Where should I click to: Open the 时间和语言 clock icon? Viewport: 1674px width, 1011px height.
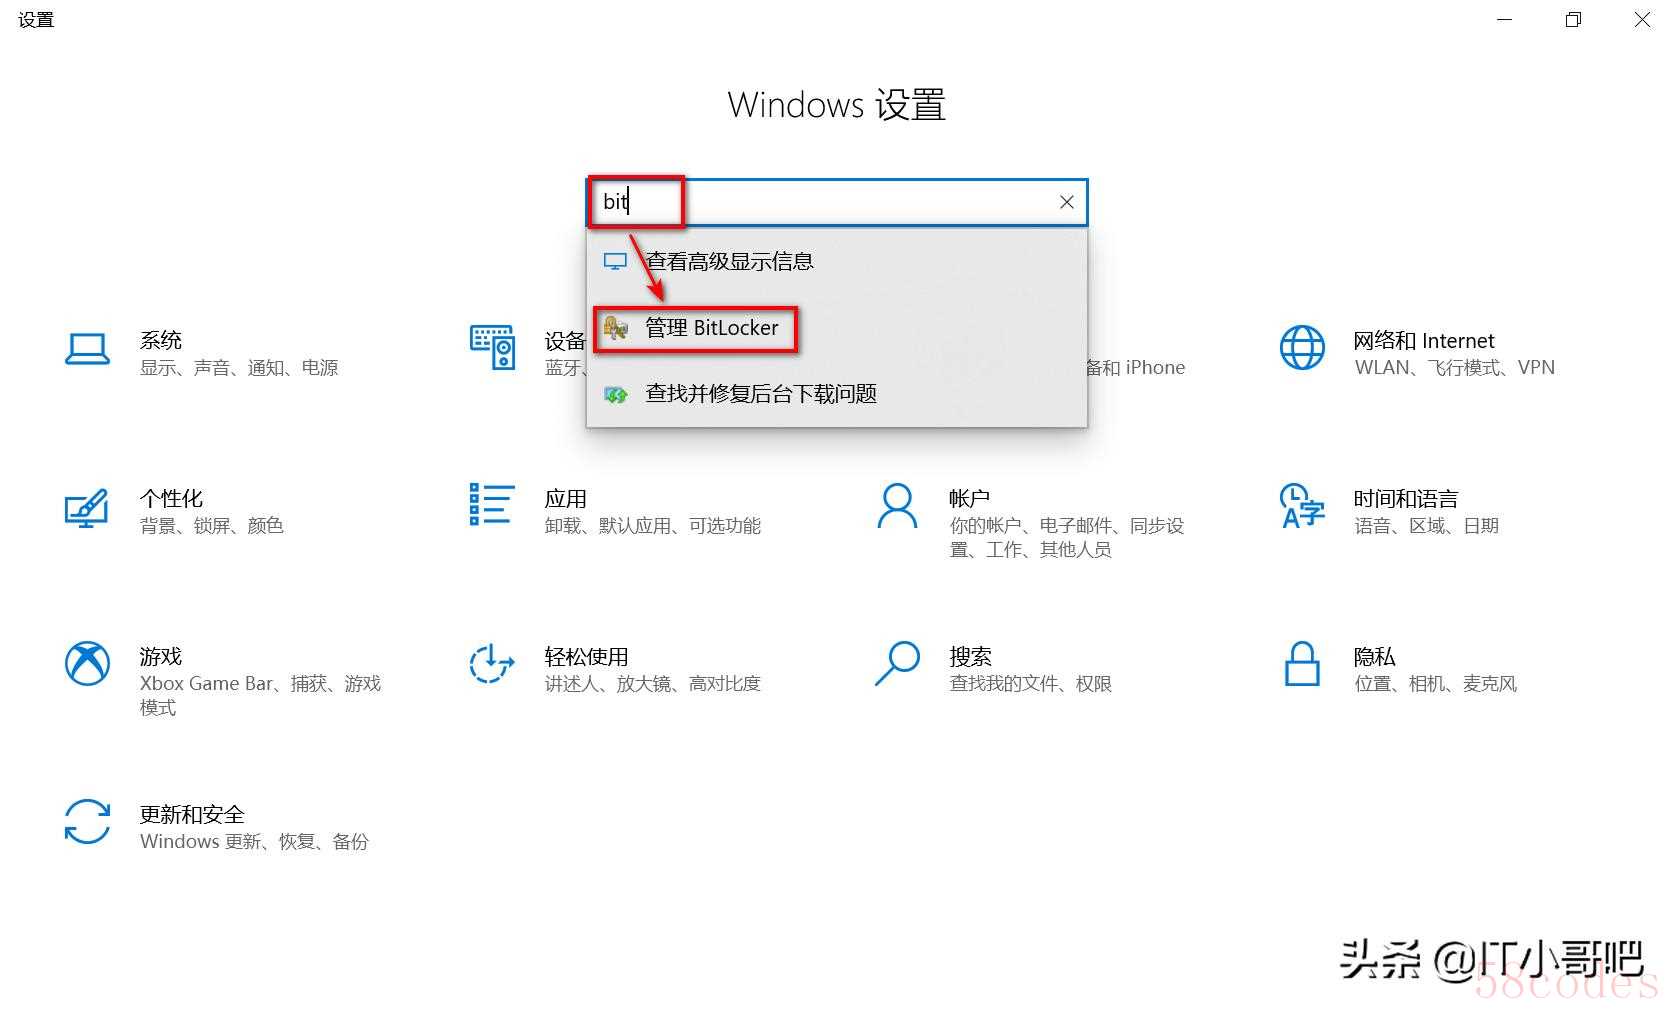click(1302, 506)
